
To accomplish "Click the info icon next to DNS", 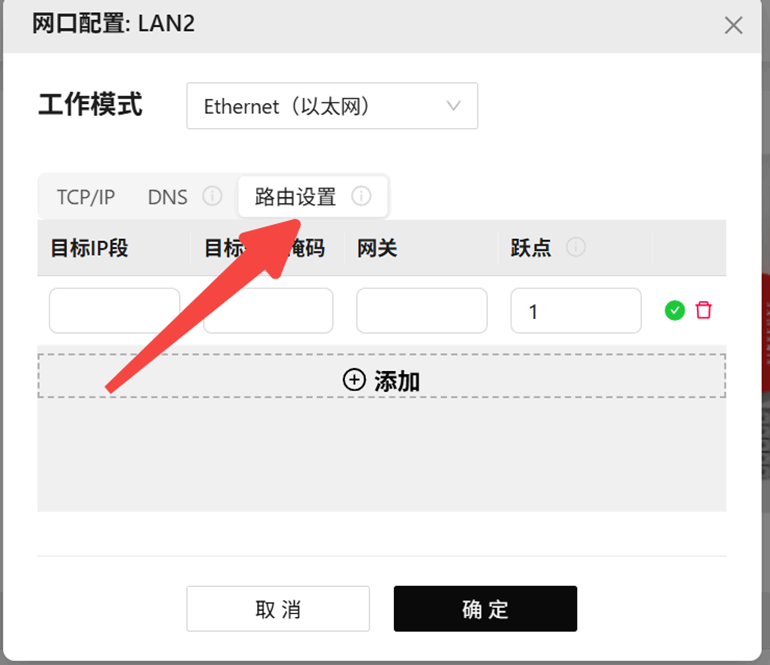I will point(212,196).
